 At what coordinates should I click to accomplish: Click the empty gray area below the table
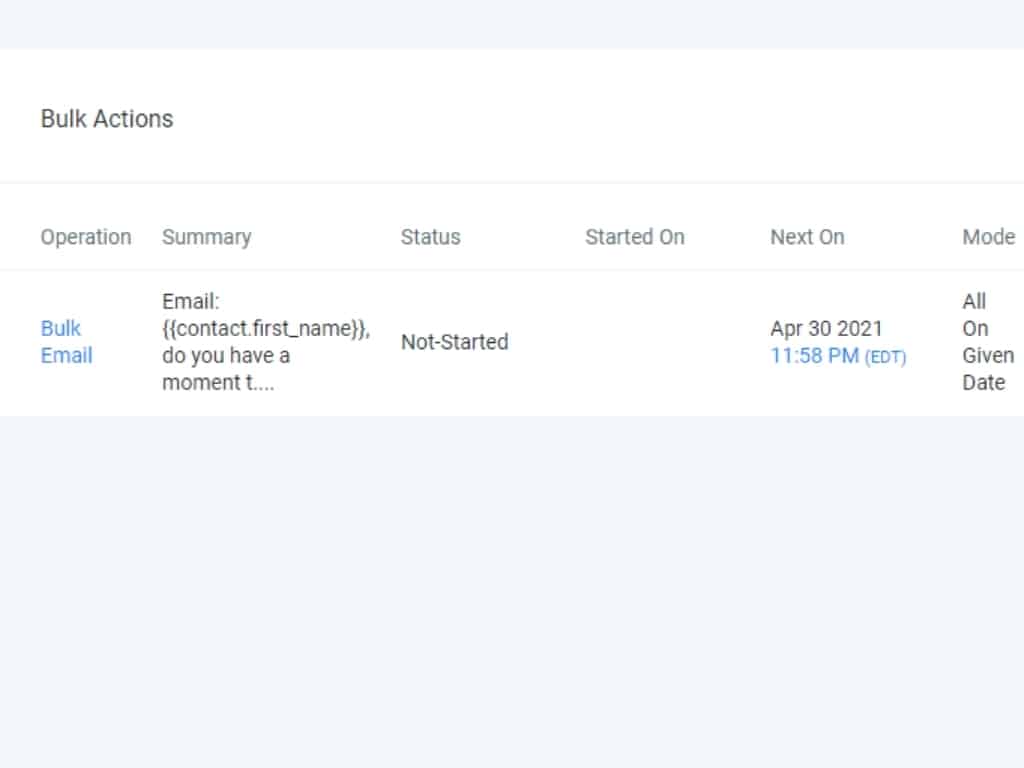[x=512, y=590]
